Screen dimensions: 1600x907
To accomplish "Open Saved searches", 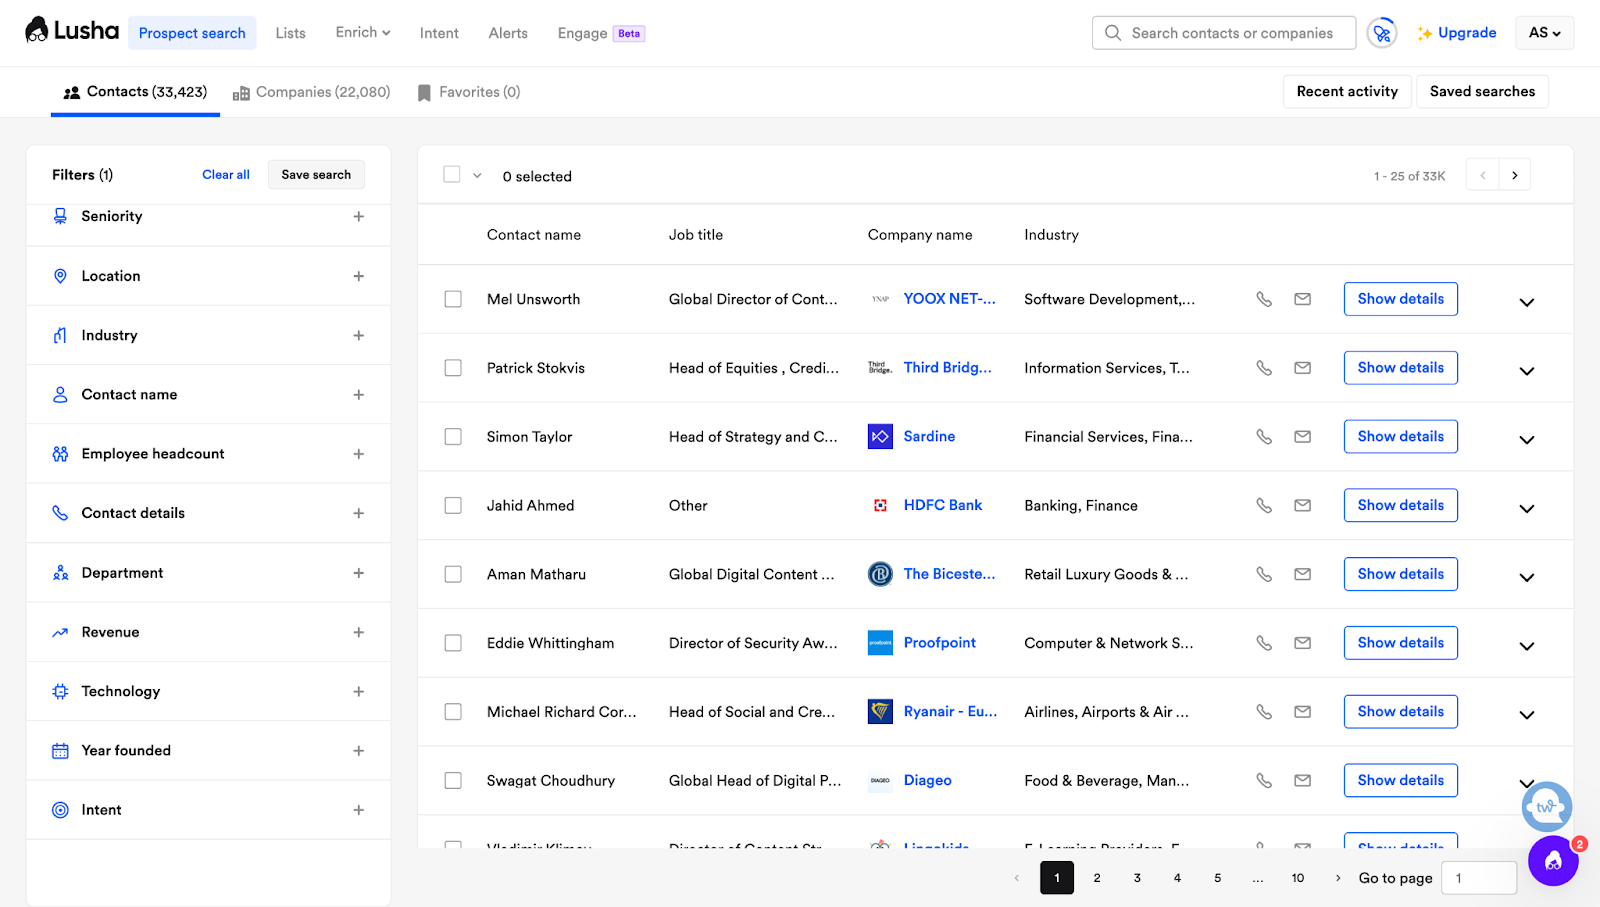I will tap(1482, 91).
